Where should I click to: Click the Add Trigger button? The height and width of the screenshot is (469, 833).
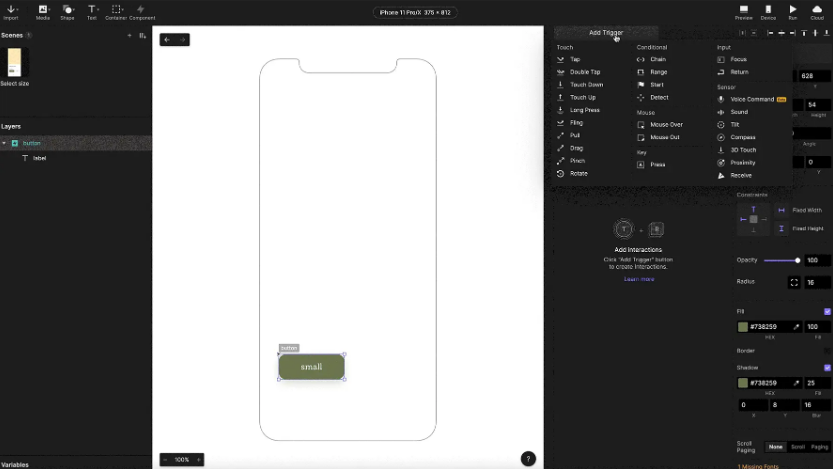[606, 33]
